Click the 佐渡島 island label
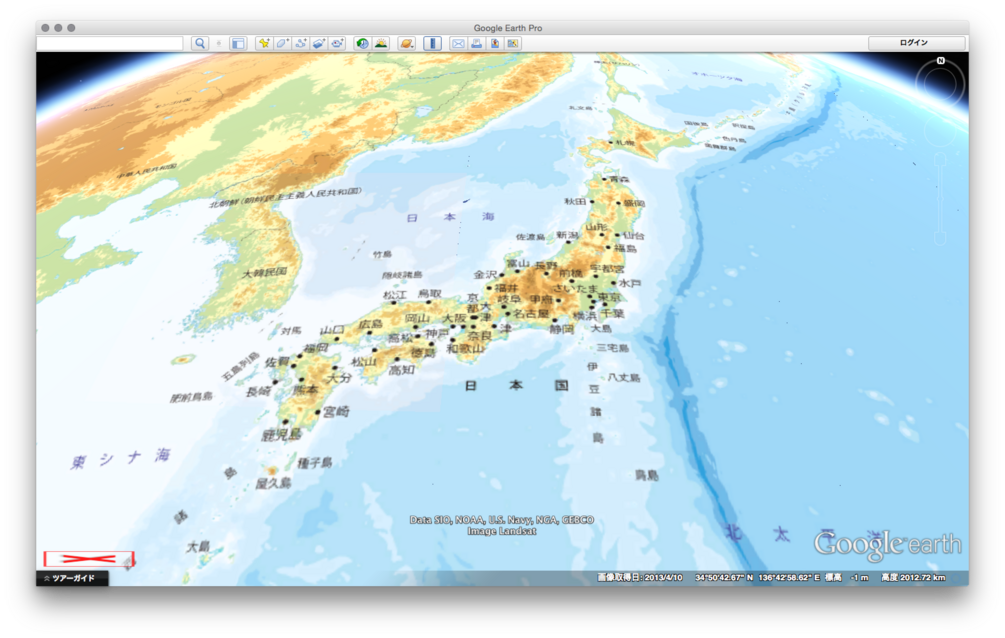 tap(530, 237)
